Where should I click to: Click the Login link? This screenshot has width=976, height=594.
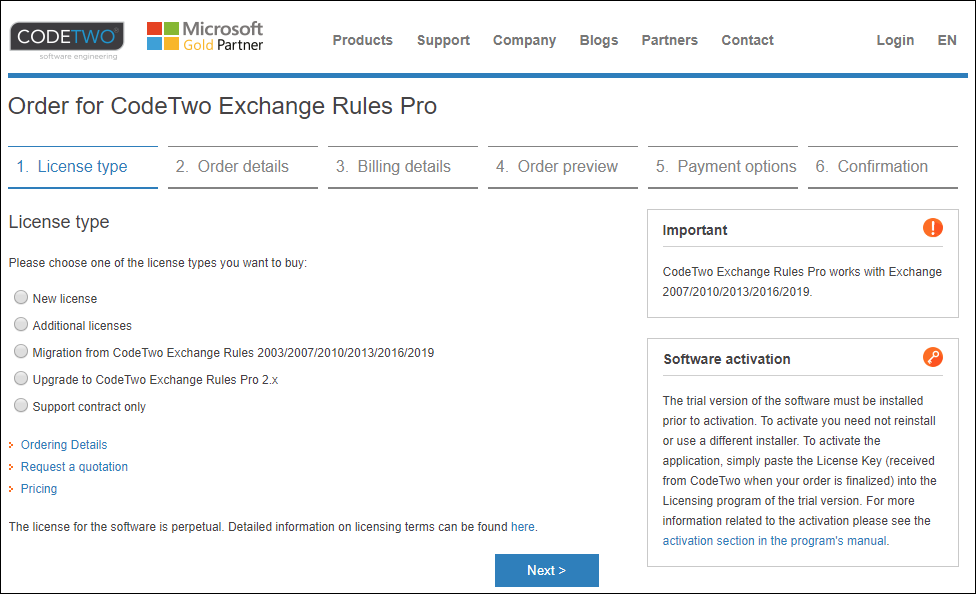click(895, 40)
